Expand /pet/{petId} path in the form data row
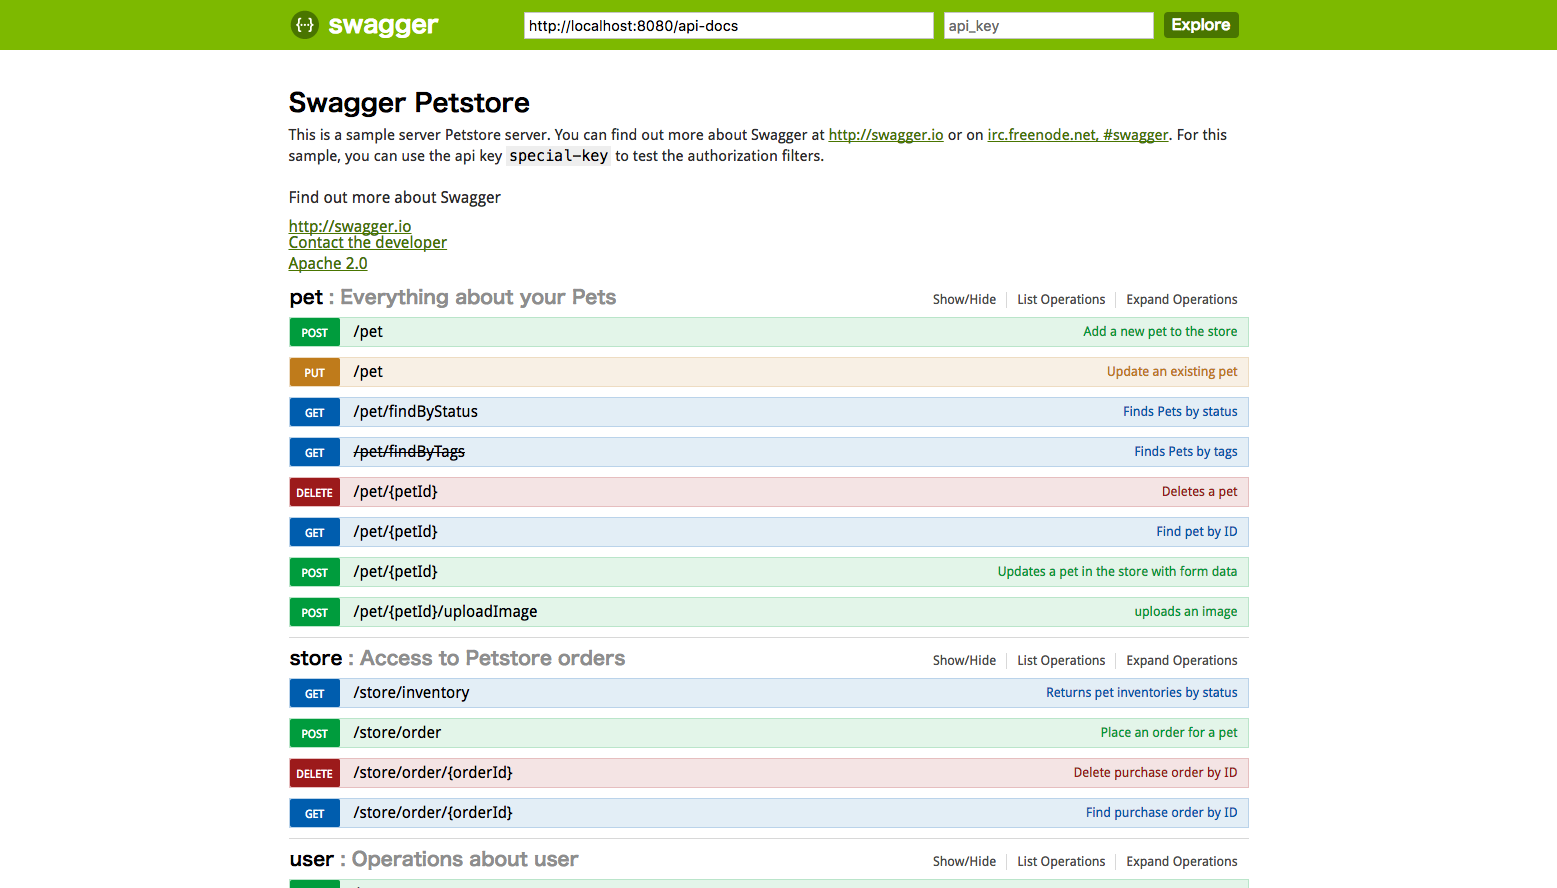Viewport: 1557px width, 888px height. click(395, 572)
